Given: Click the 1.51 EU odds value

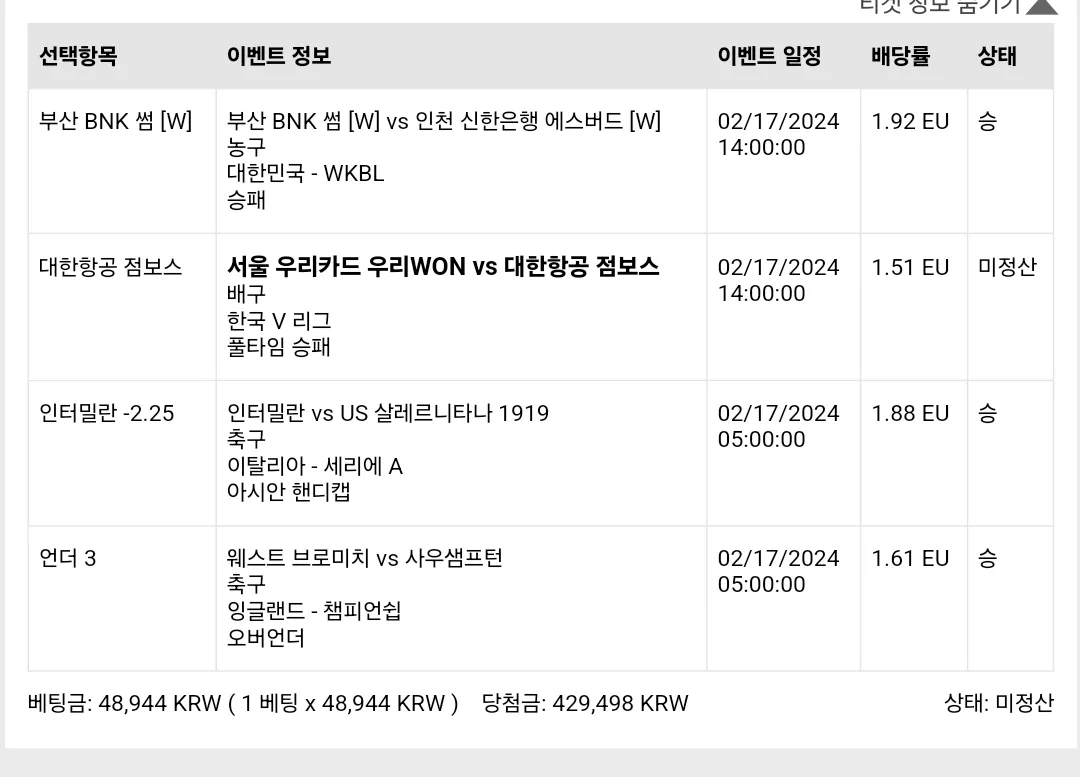Looking at the screenshot, I should (910, 267).
